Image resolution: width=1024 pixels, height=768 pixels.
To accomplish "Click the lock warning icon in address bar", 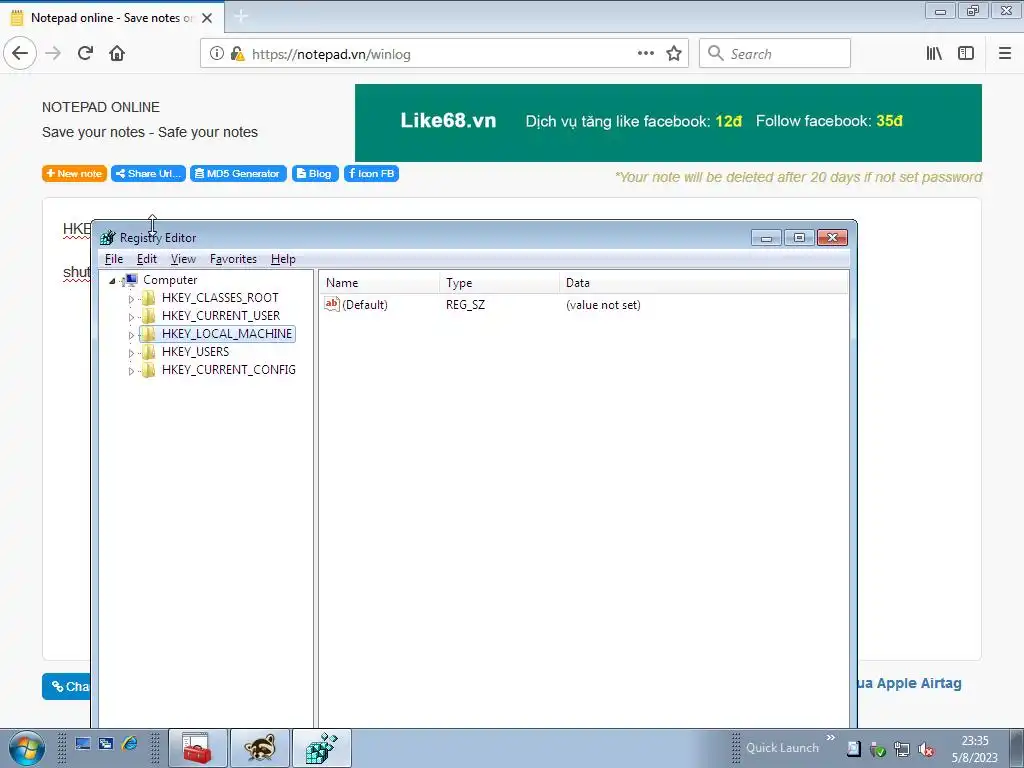I will click(x=238, y=54).
